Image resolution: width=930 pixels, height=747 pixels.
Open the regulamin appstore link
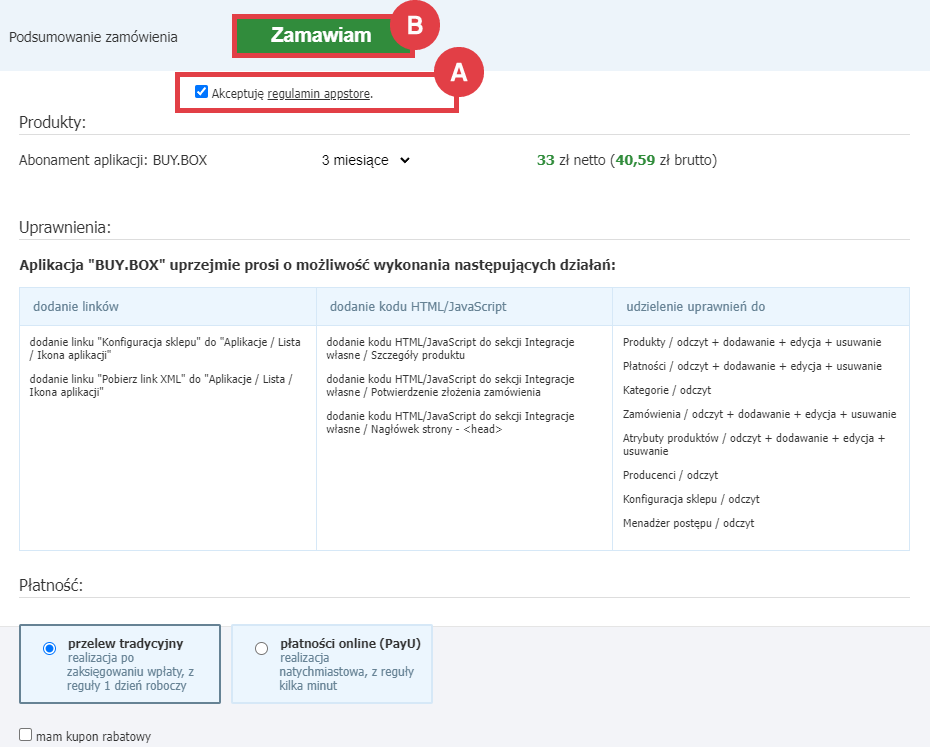[x=319, y=93]
